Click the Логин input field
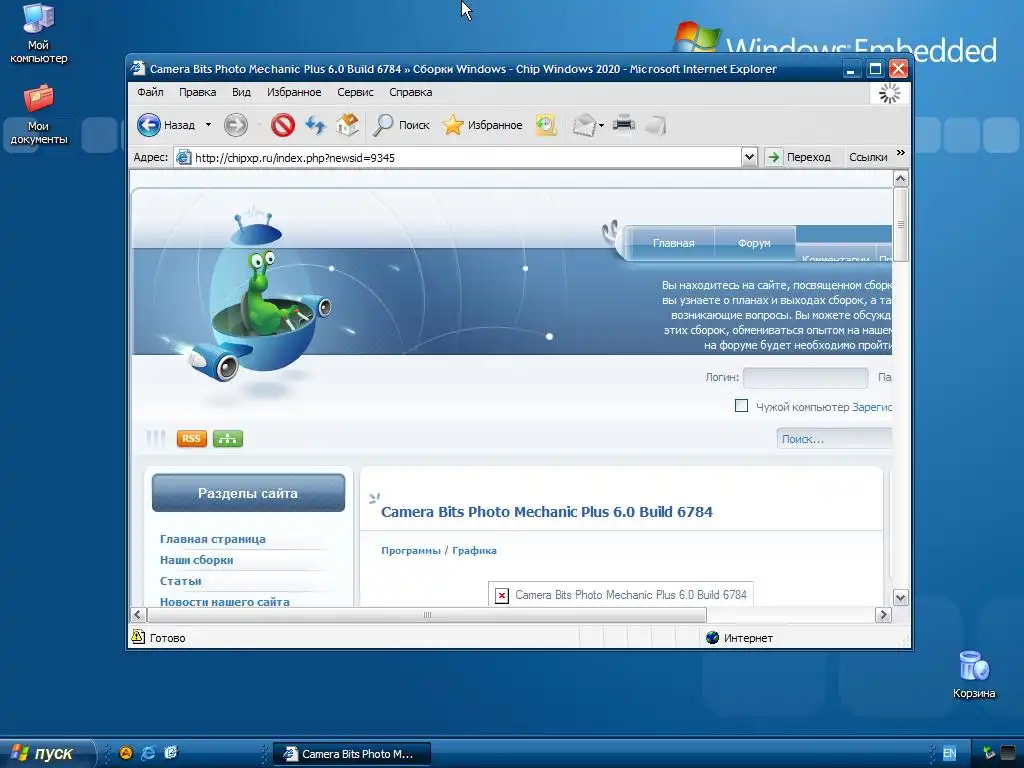The image size is (1024, 768). click(x=805, y=377)
